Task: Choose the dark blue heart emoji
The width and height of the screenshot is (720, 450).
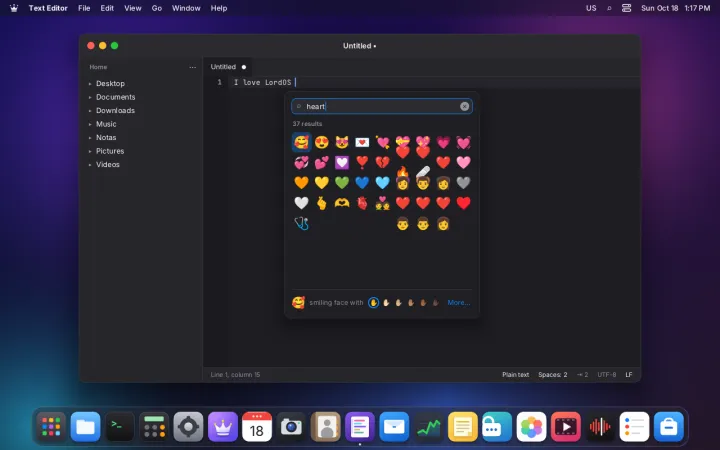Action: click(362, 183)
